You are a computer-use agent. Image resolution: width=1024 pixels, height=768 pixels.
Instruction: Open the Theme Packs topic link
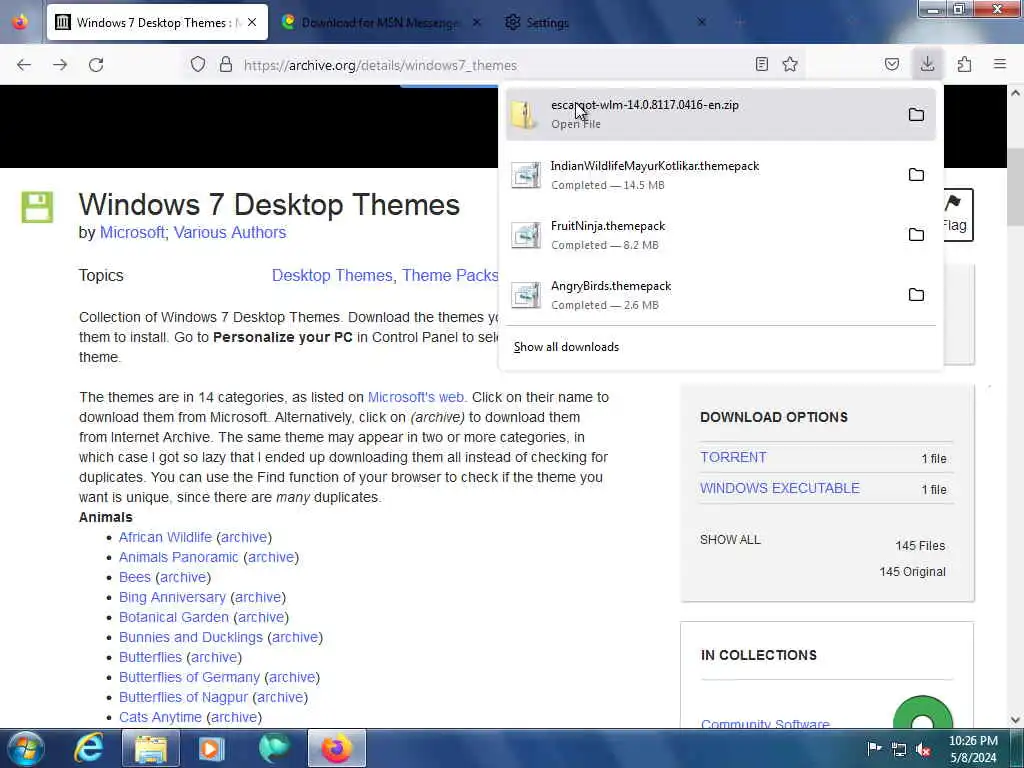[450, 275]
